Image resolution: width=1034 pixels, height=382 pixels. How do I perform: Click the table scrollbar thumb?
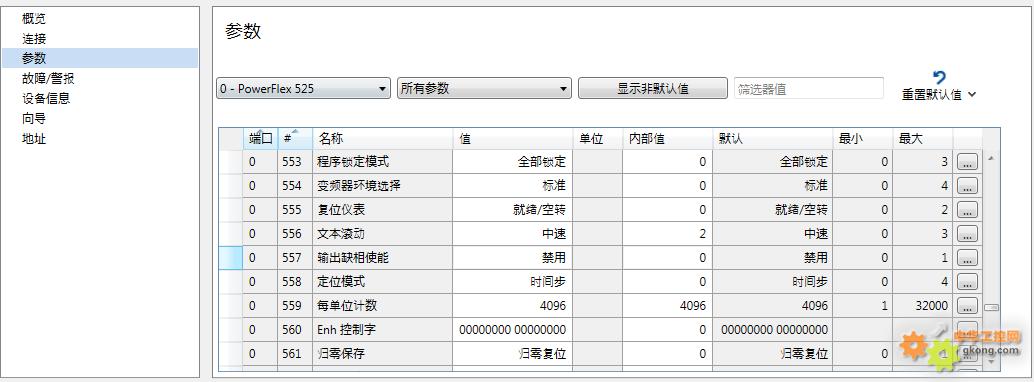click(x=991, y=307)
